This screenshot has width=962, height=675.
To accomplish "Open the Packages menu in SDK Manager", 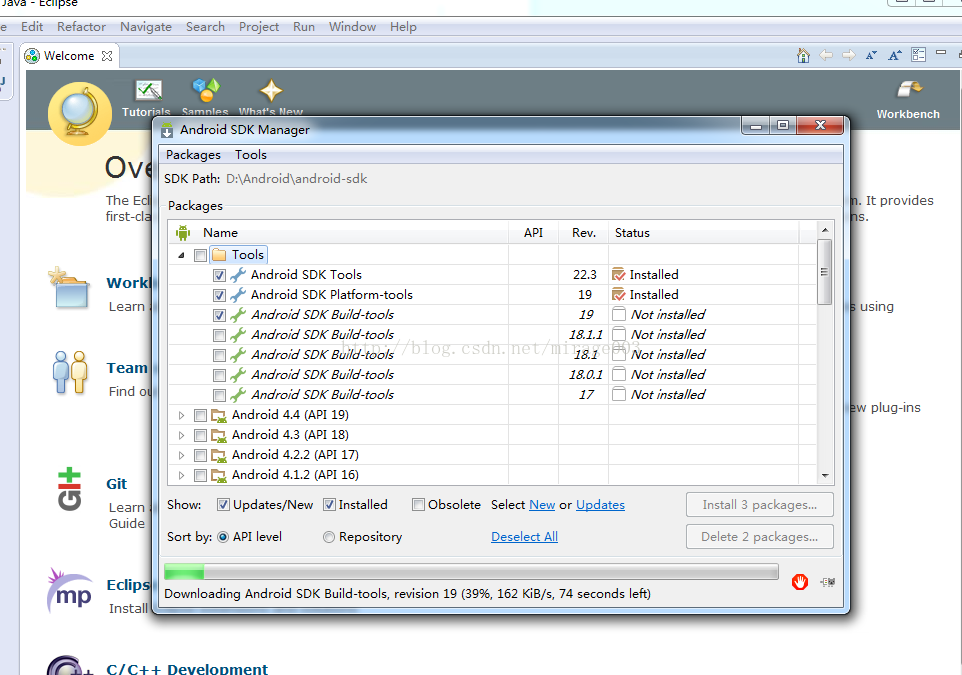I will click(193, 155).
